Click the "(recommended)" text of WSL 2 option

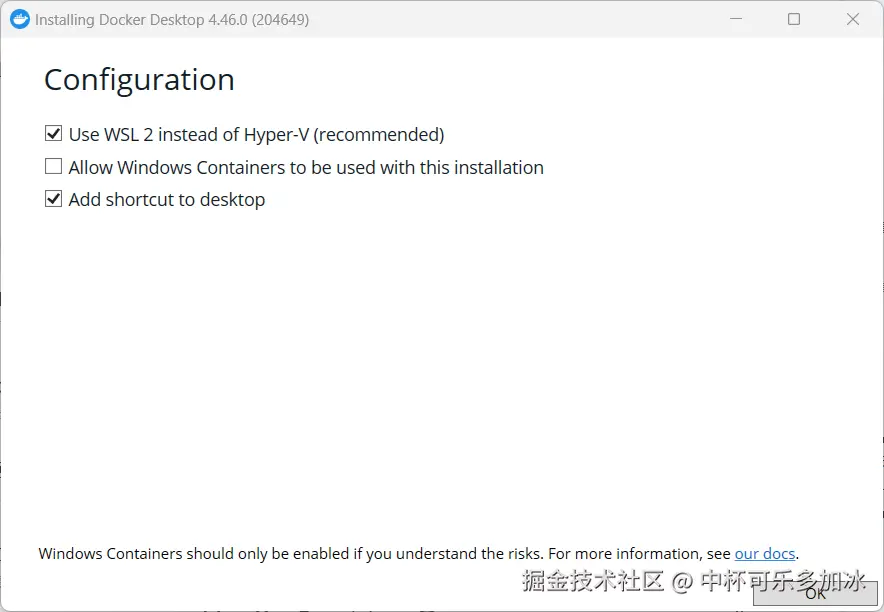point(380,134)
